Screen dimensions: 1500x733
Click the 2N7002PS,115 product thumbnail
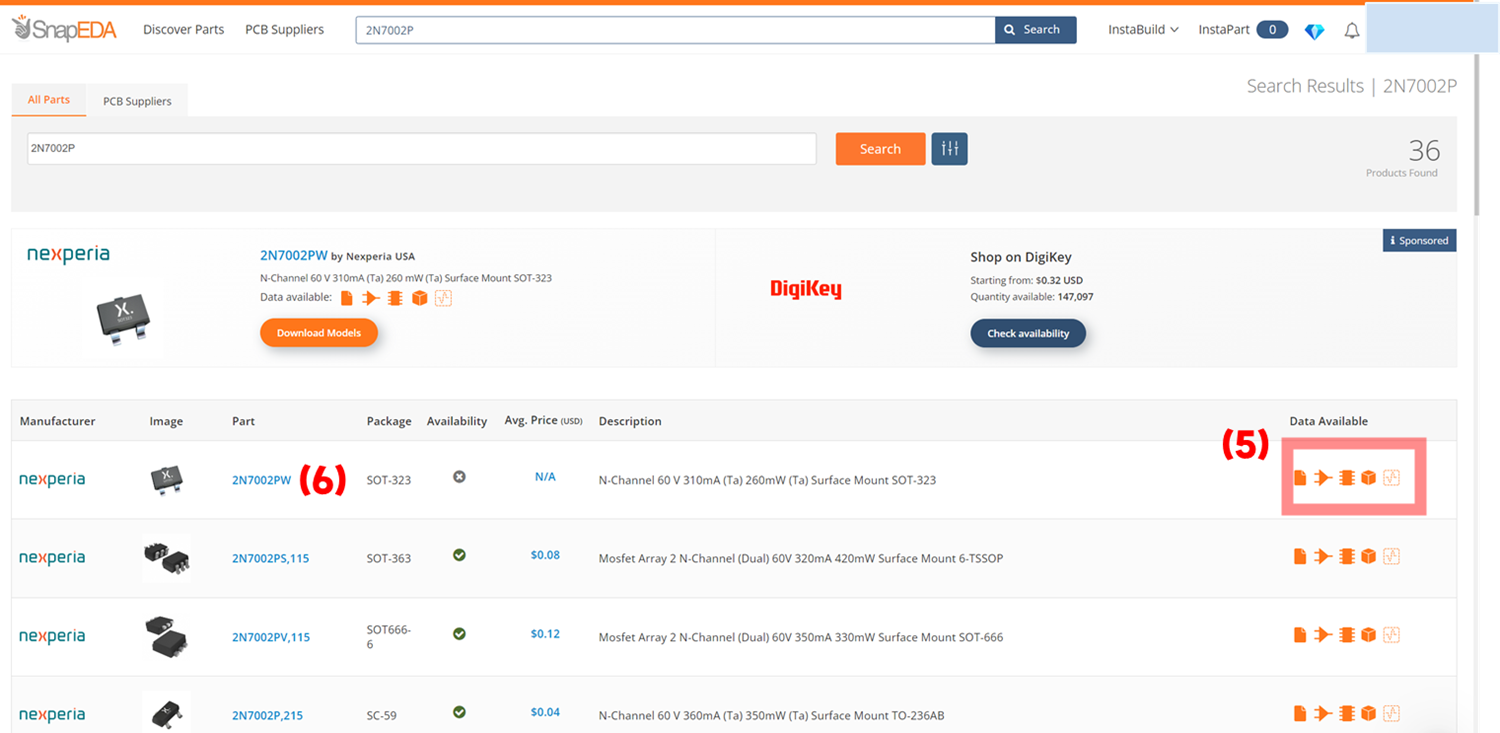(x=166, y=557)
